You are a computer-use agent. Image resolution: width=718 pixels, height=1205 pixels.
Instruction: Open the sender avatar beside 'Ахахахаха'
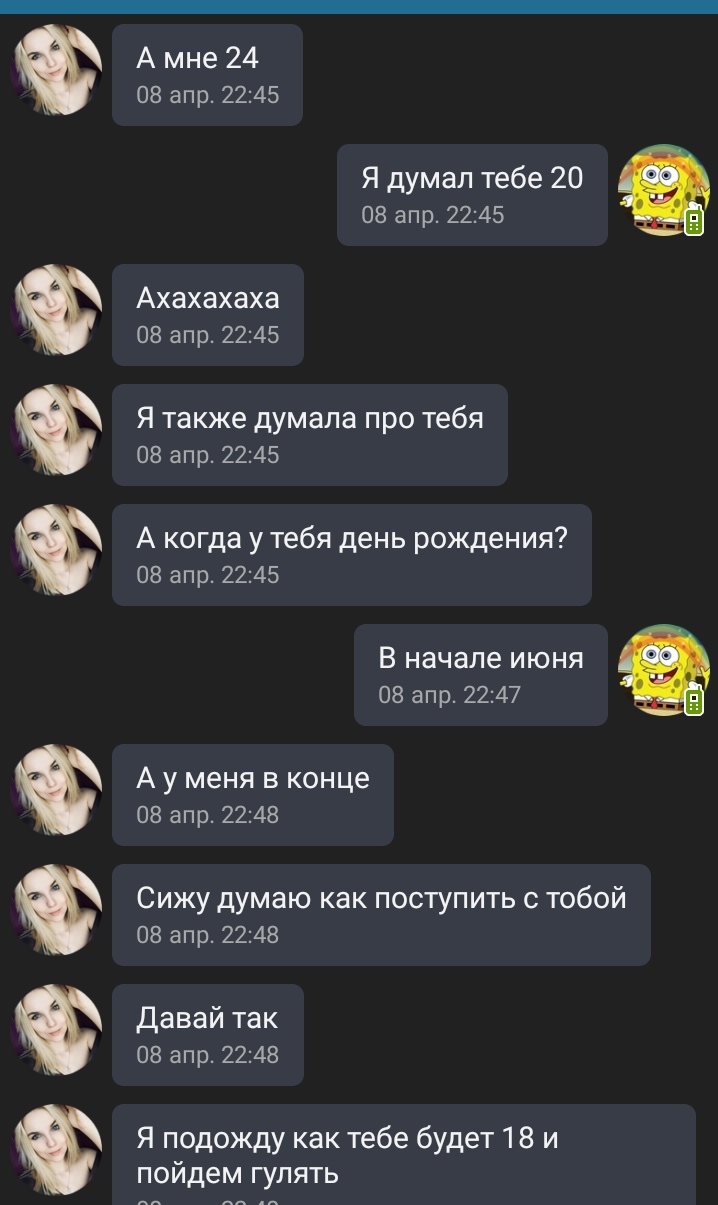56,310
